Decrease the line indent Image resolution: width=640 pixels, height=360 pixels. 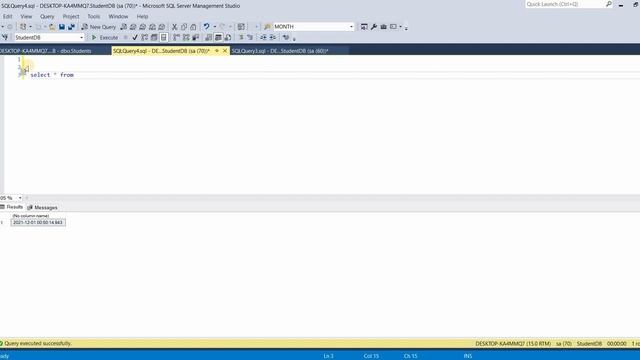pos(263,38)
